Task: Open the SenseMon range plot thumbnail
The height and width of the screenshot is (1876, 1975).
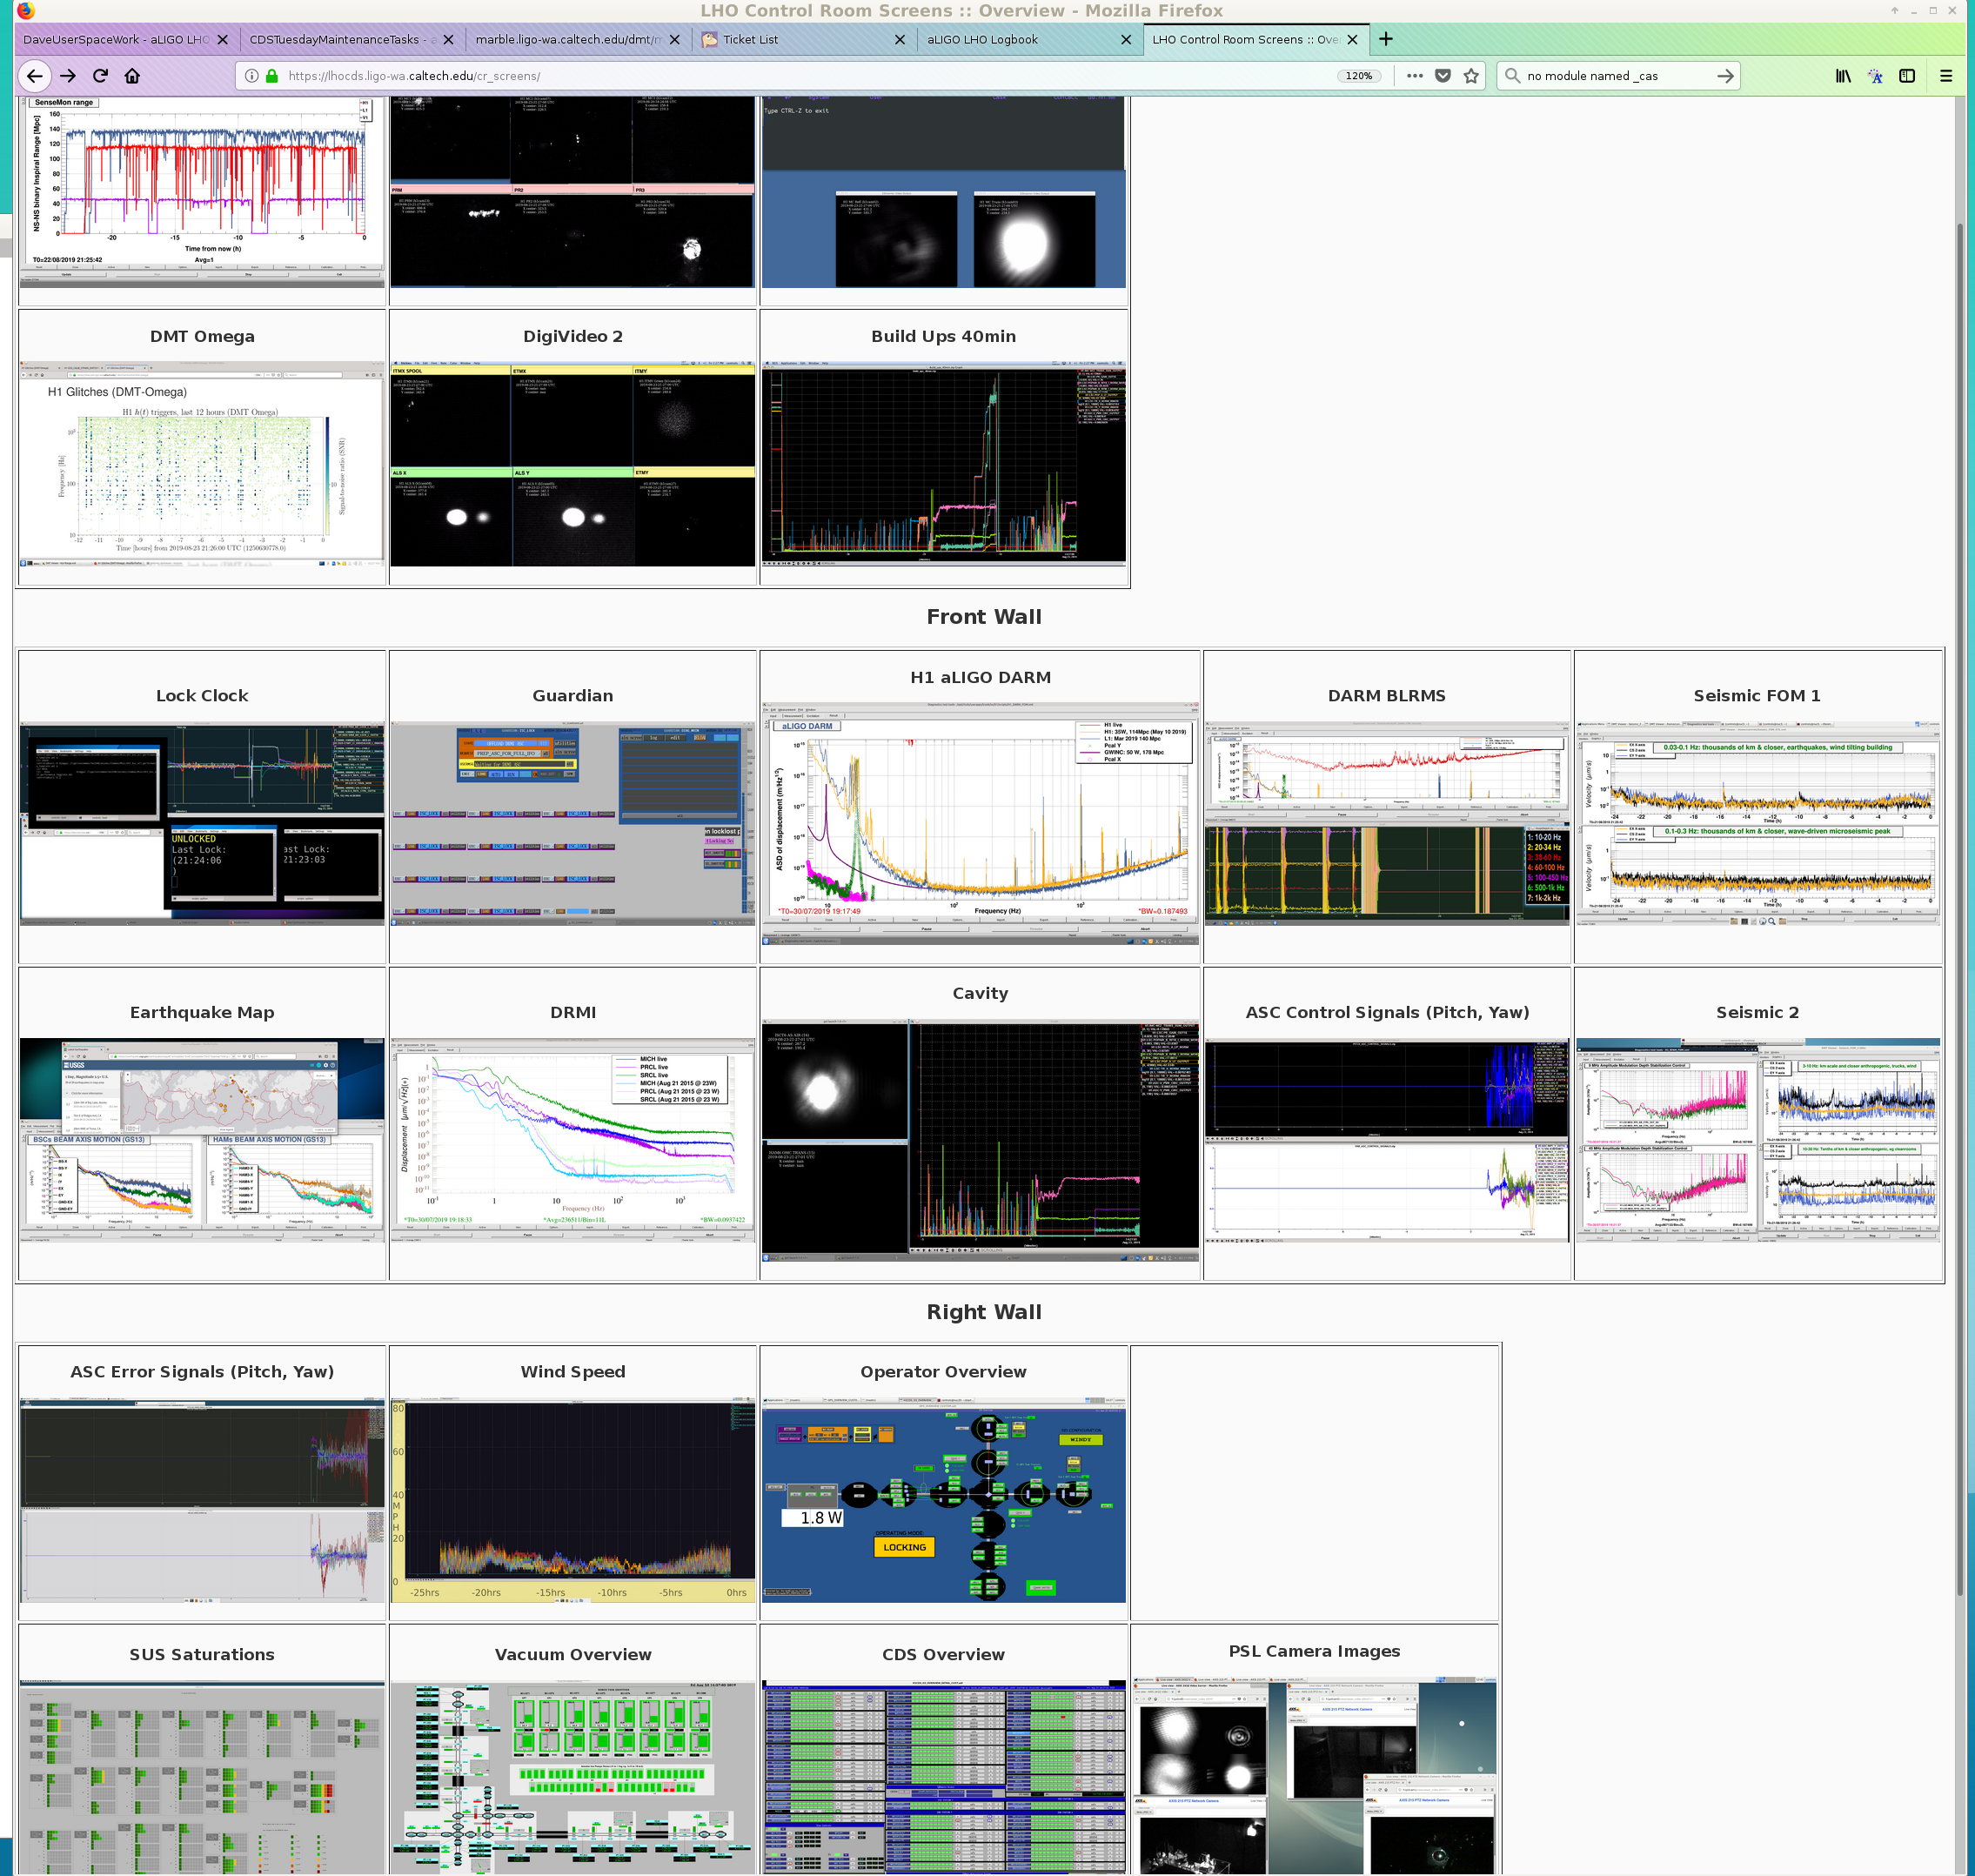Action: click(202, 192)
